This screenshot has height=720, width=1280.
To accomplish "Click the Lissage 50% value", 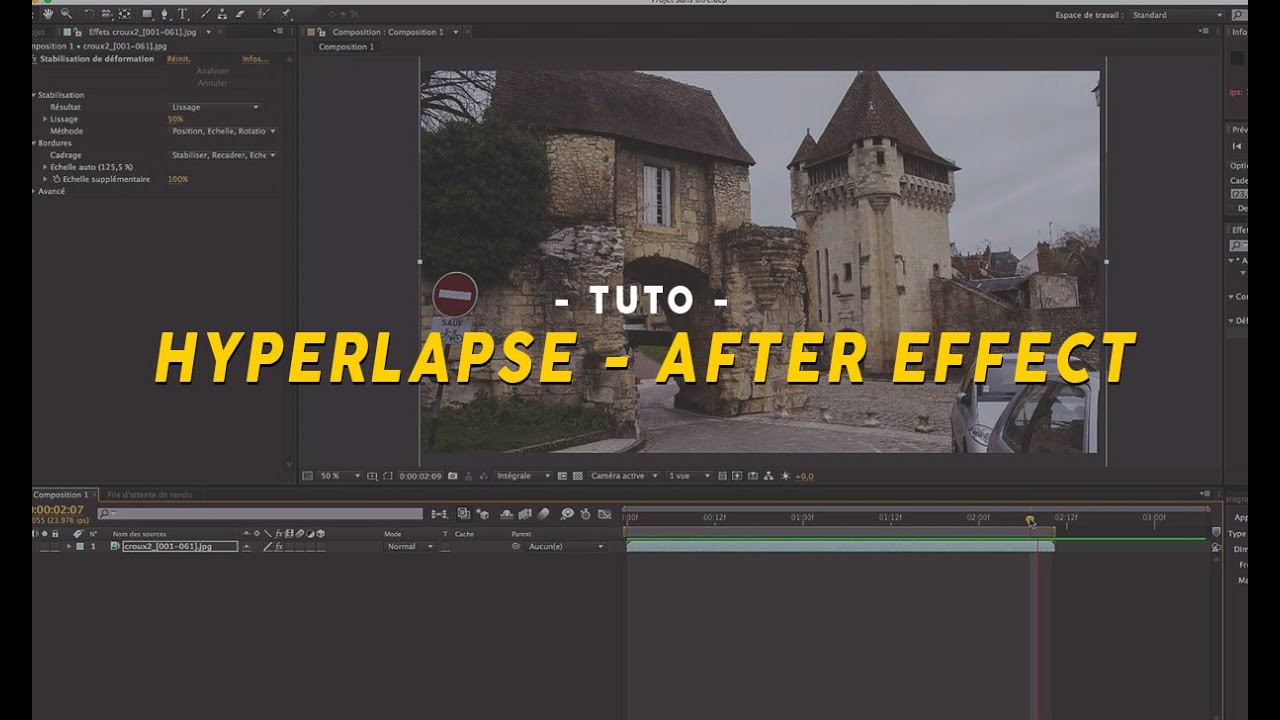I will (176, 119).
